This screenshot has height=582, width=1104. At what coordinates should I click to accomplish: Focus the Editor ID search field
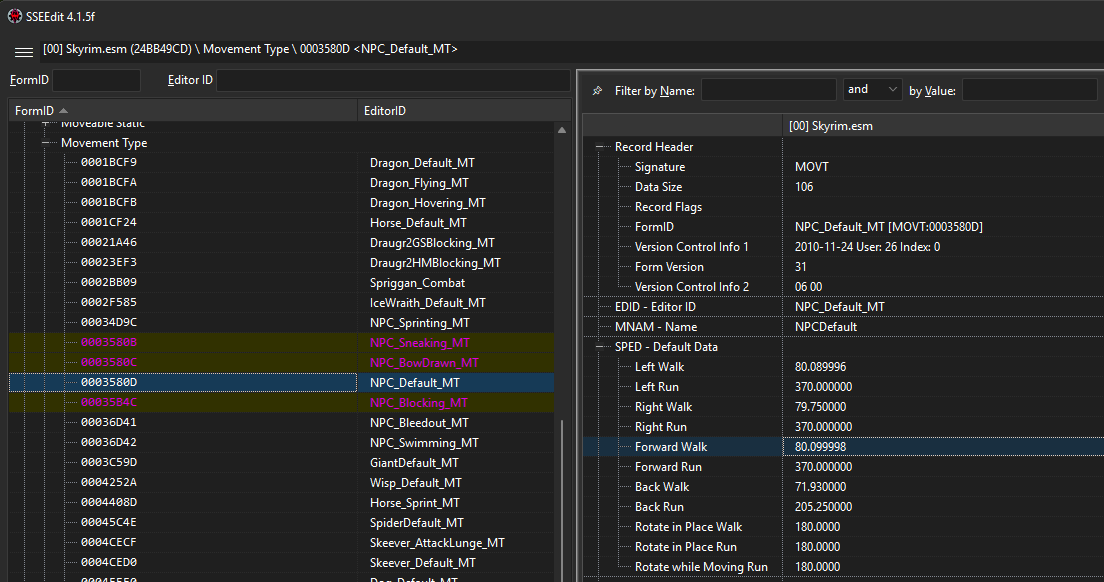392,80
